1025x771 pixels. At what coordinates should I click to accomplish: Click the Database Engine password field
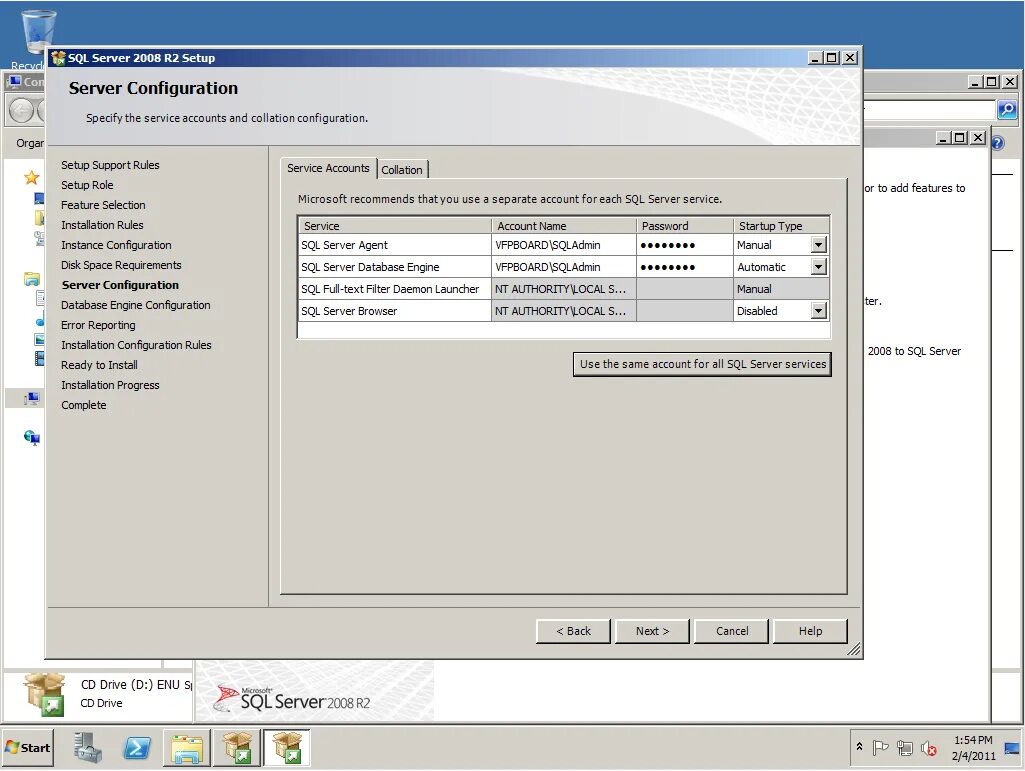(684, 267)
